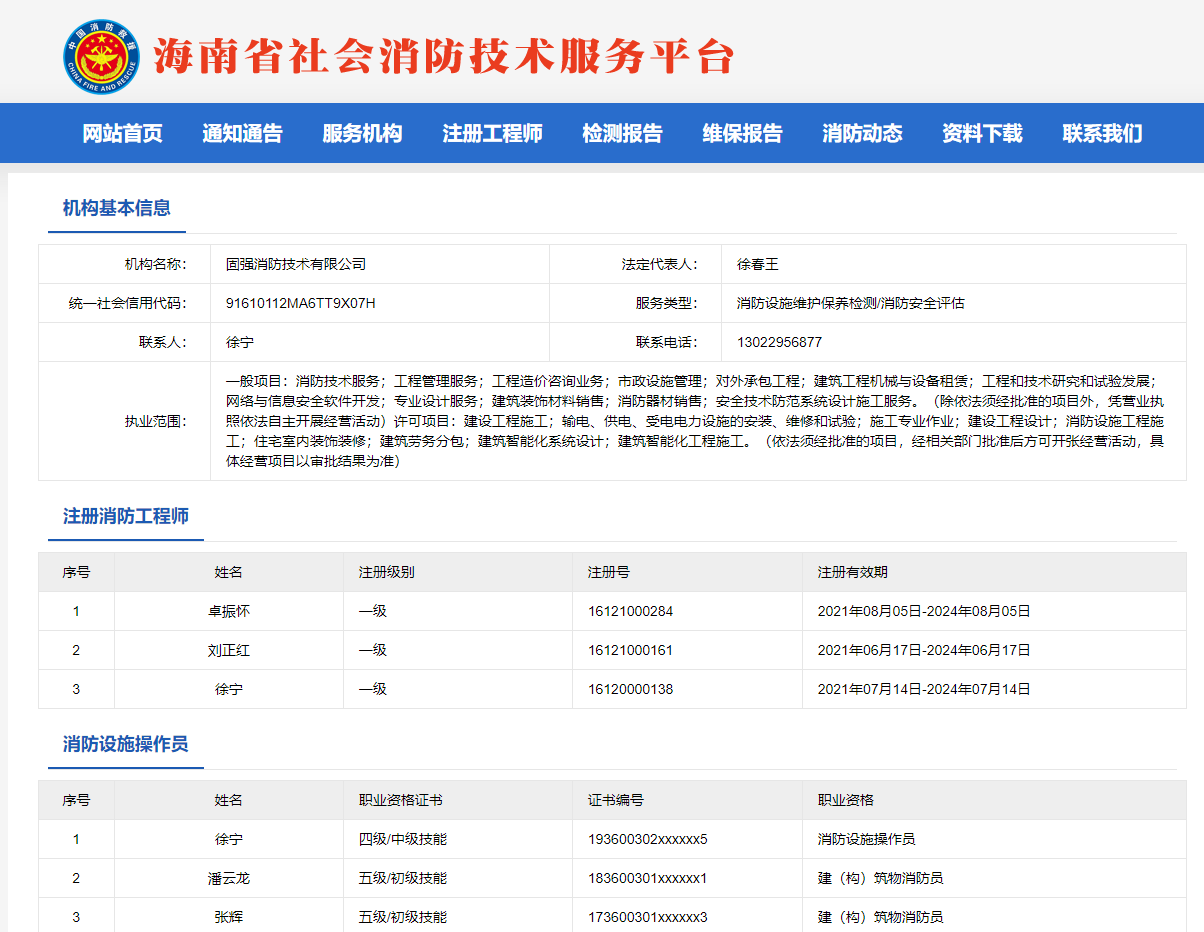Click the 联系我们 menu link
Screen dimensions: 1204x932
1102,133
